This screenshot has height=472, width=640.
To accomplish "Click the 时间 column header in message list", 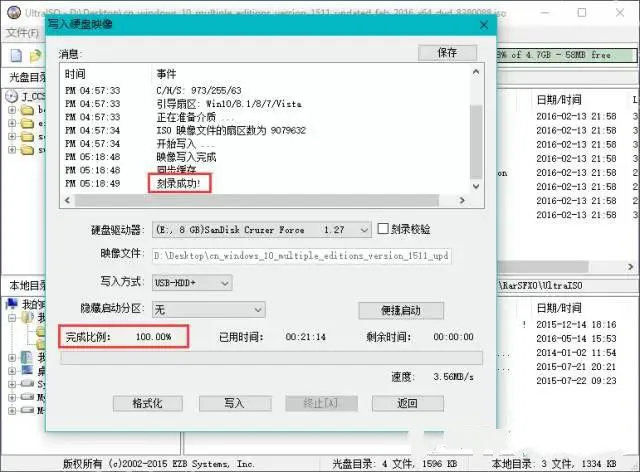I will (x=75, y=74).
